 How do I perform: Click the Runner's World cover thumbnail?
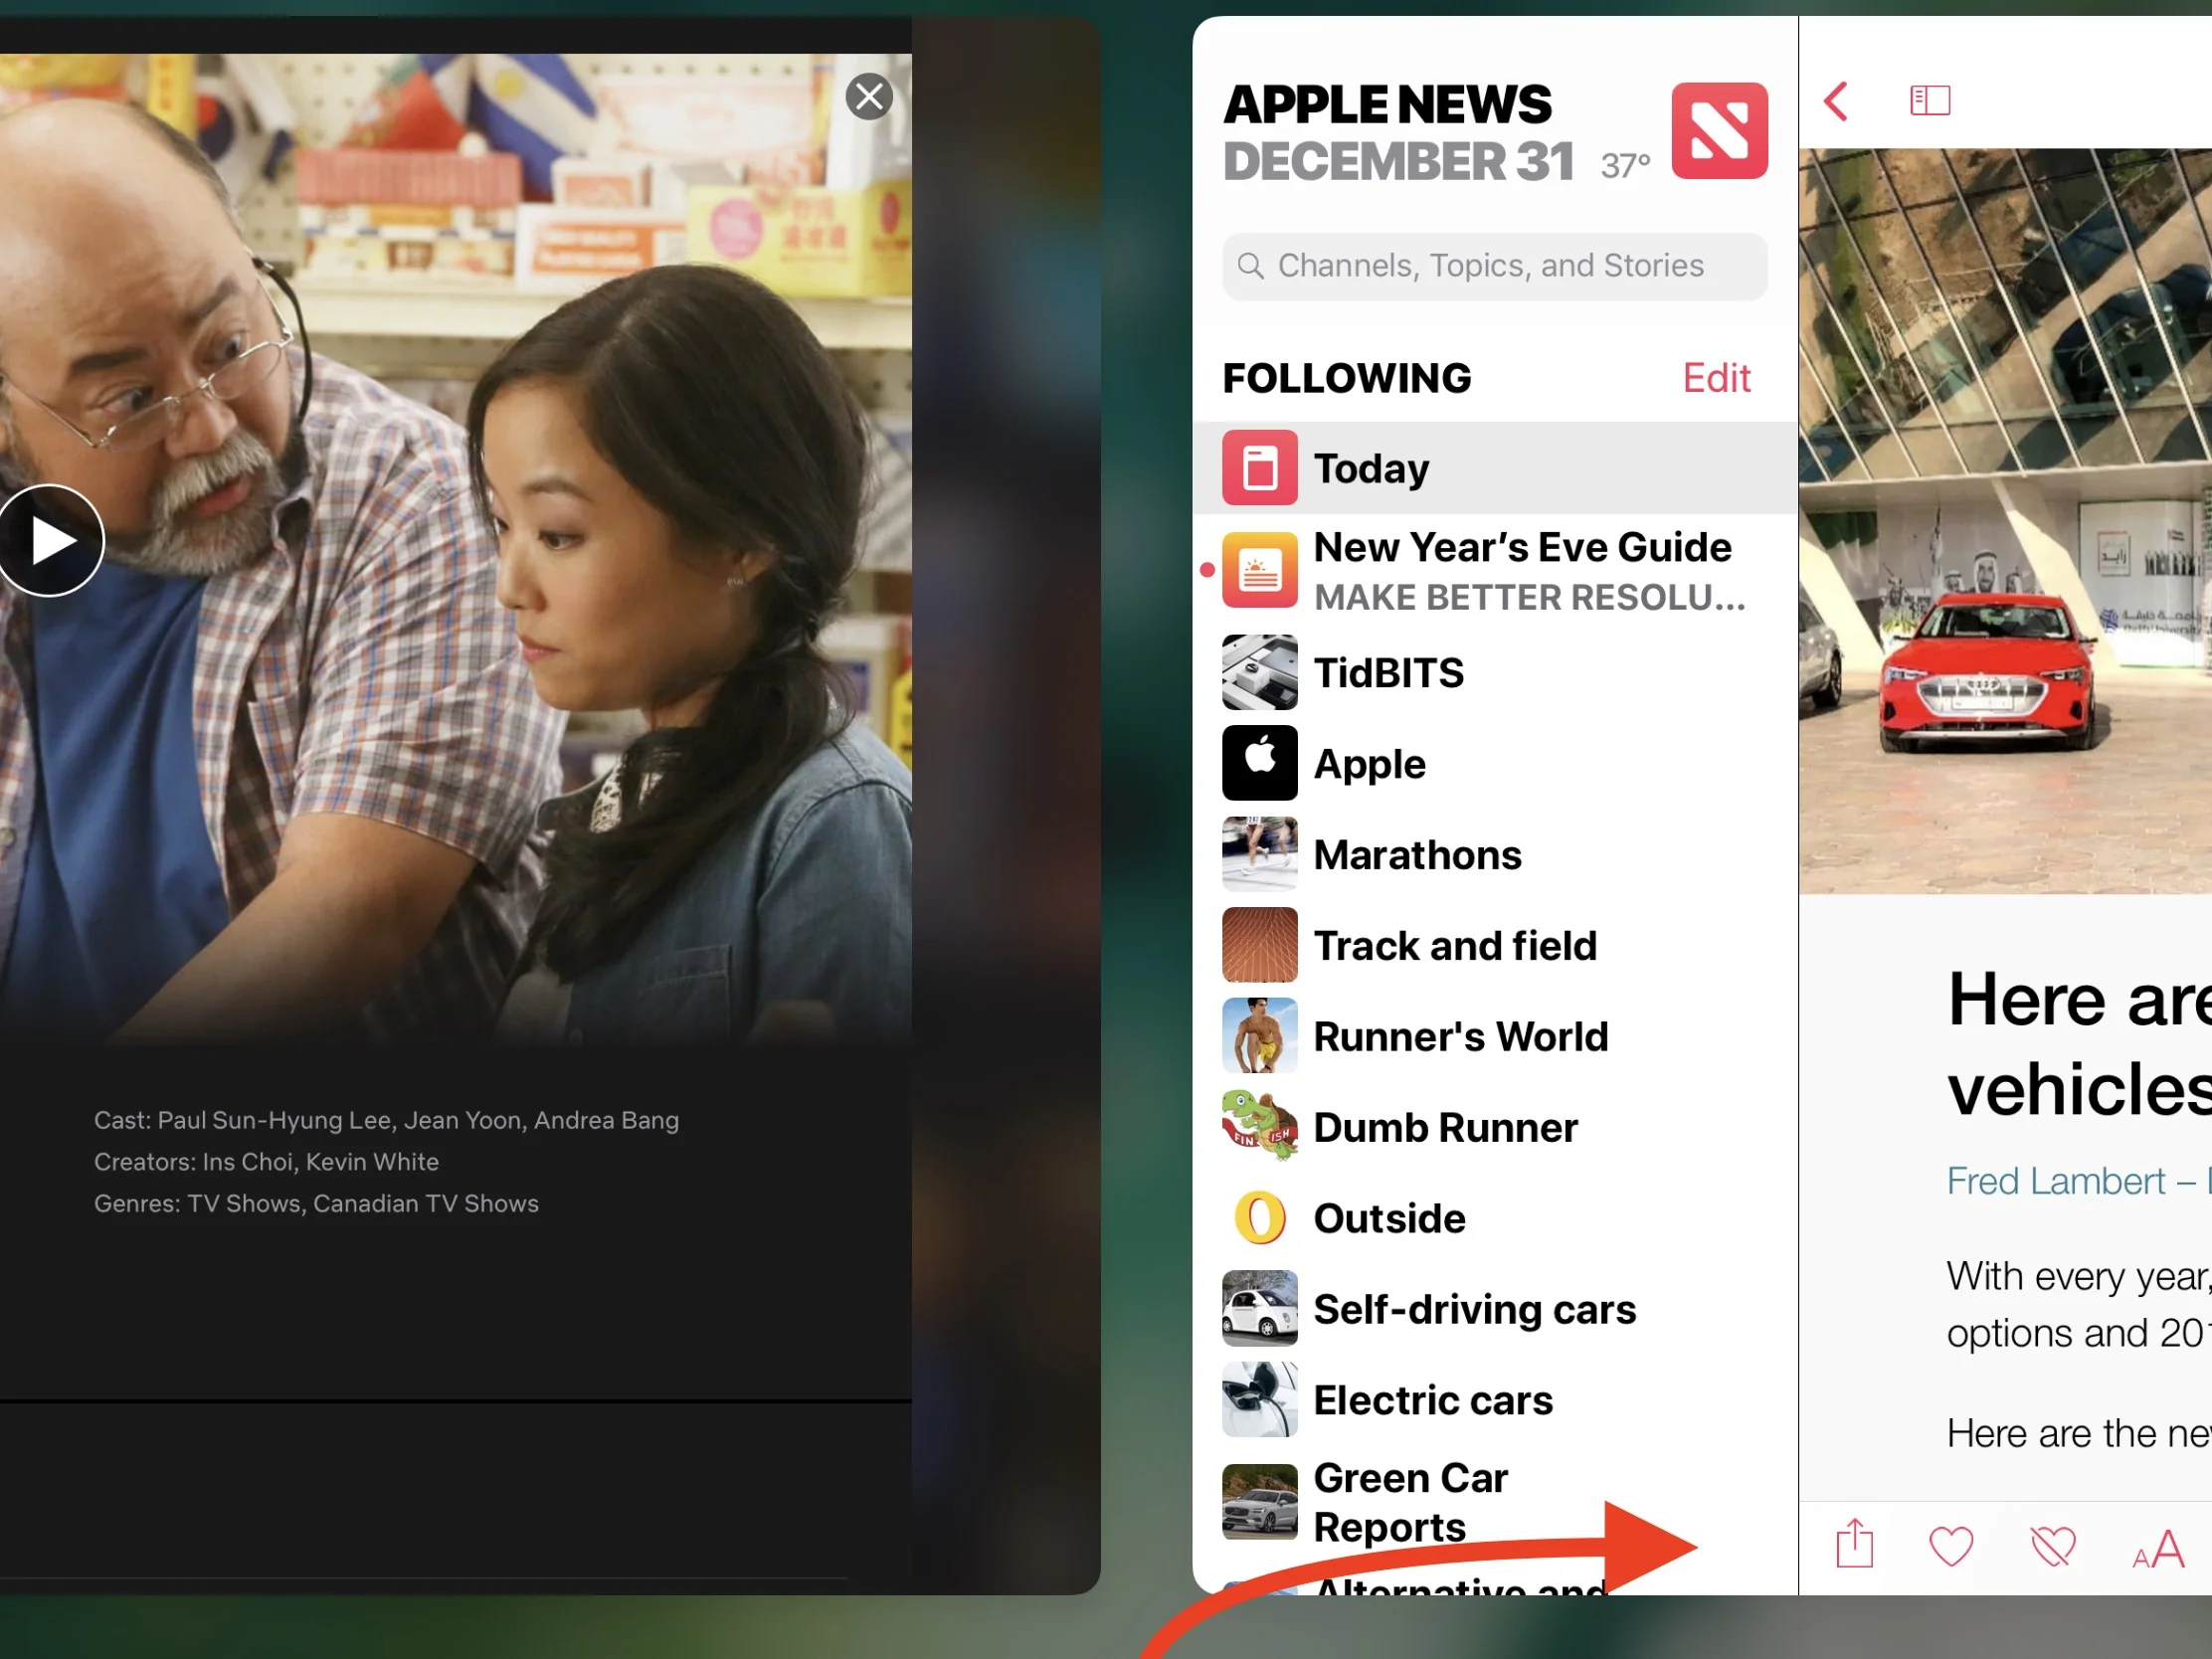pyautogui.click(x=1260, y=1037)
